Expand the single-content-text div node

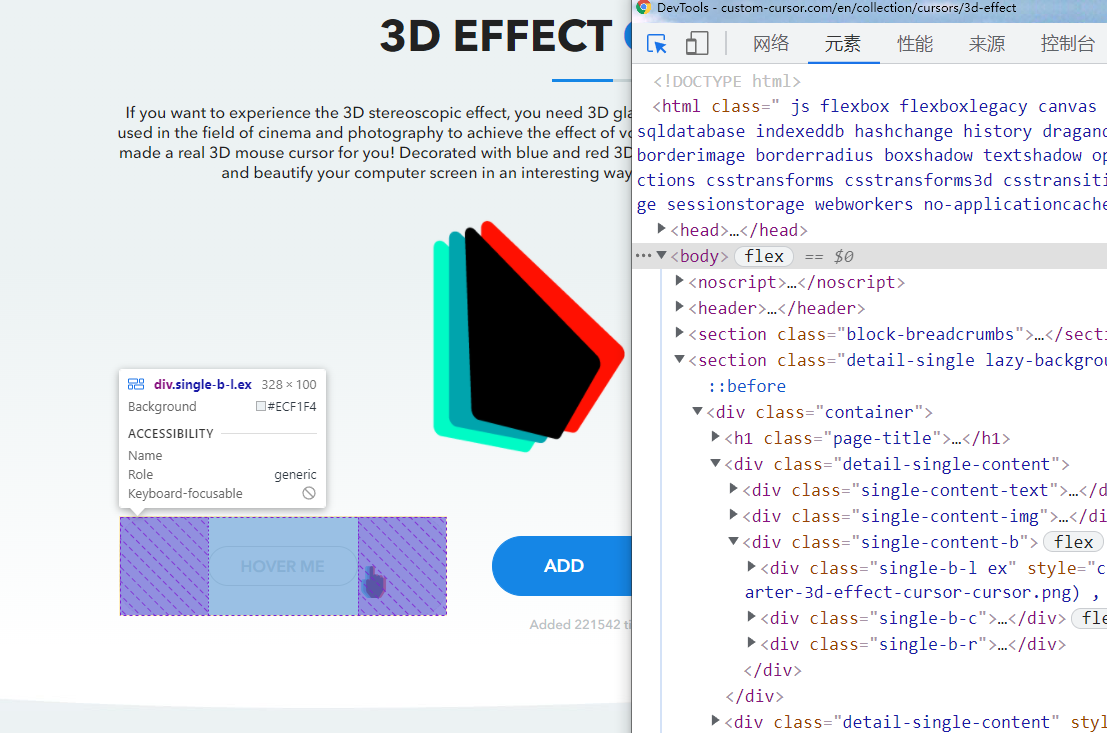tap(734, 489)
